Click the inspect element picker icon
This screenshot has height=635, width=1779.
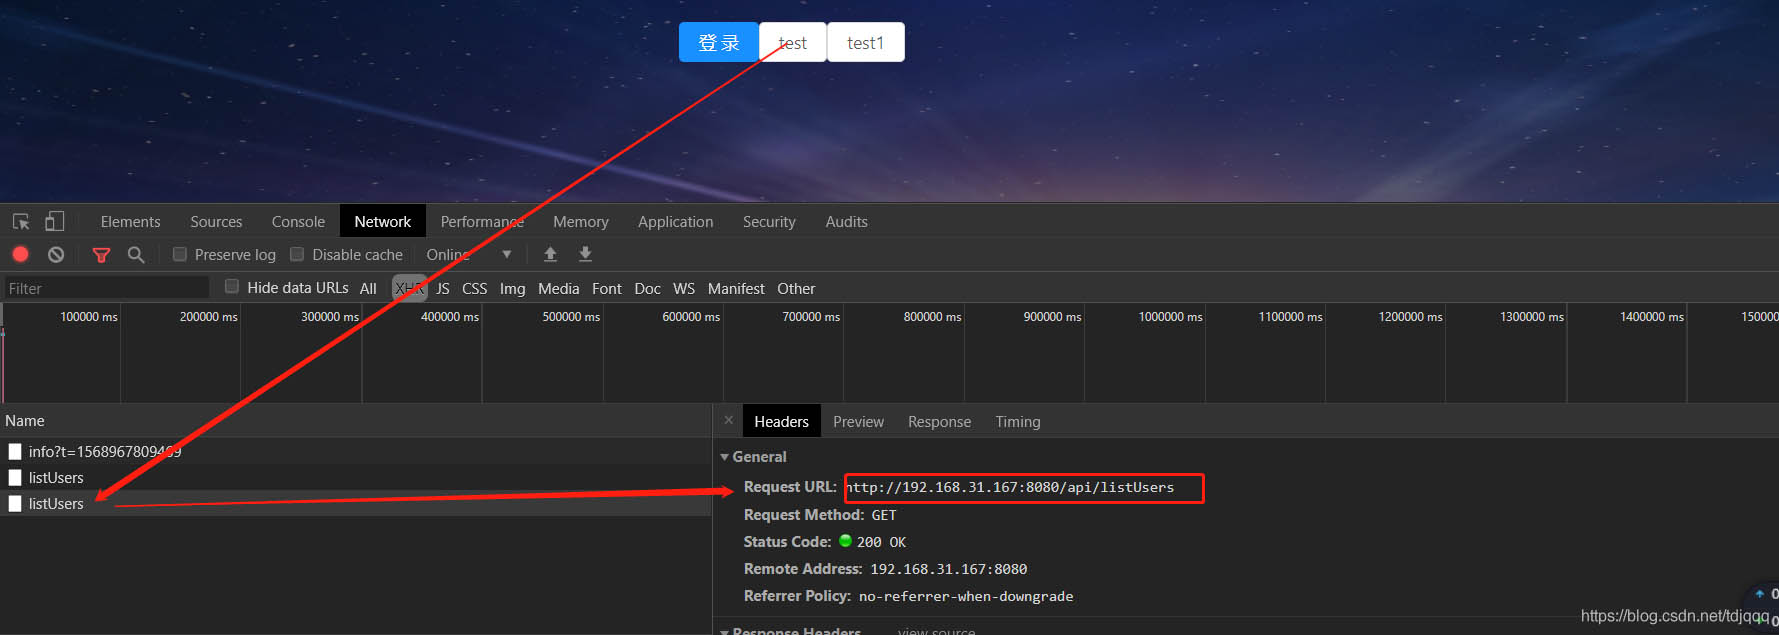21,222
